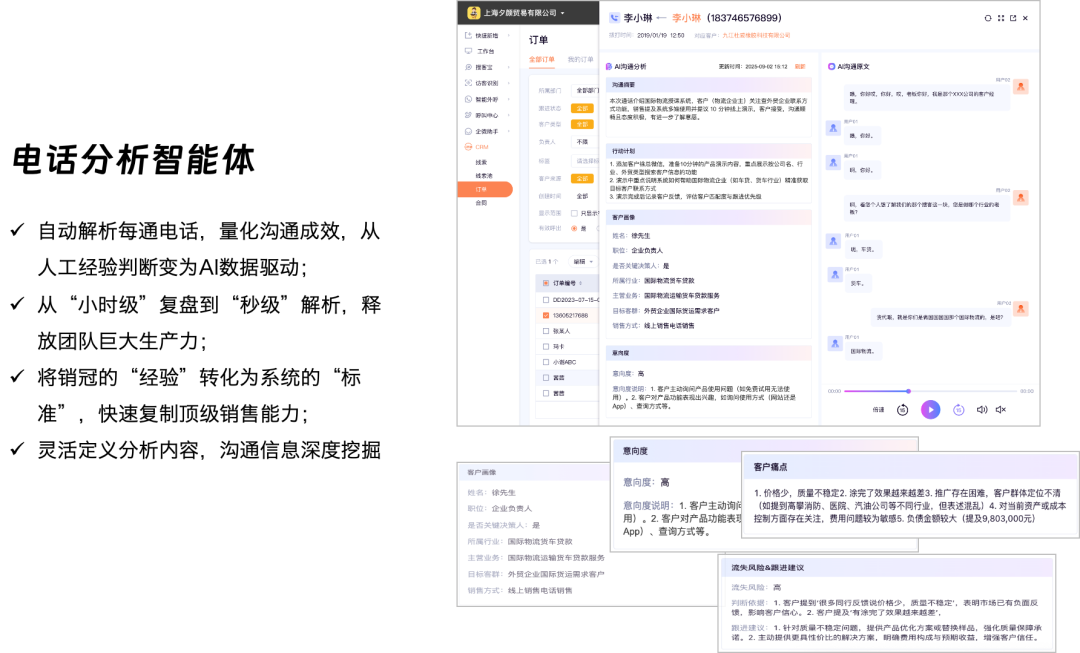Click the 客户痛点 card heading
Viewport: 1080px width, 653px height.
[770, 467]
